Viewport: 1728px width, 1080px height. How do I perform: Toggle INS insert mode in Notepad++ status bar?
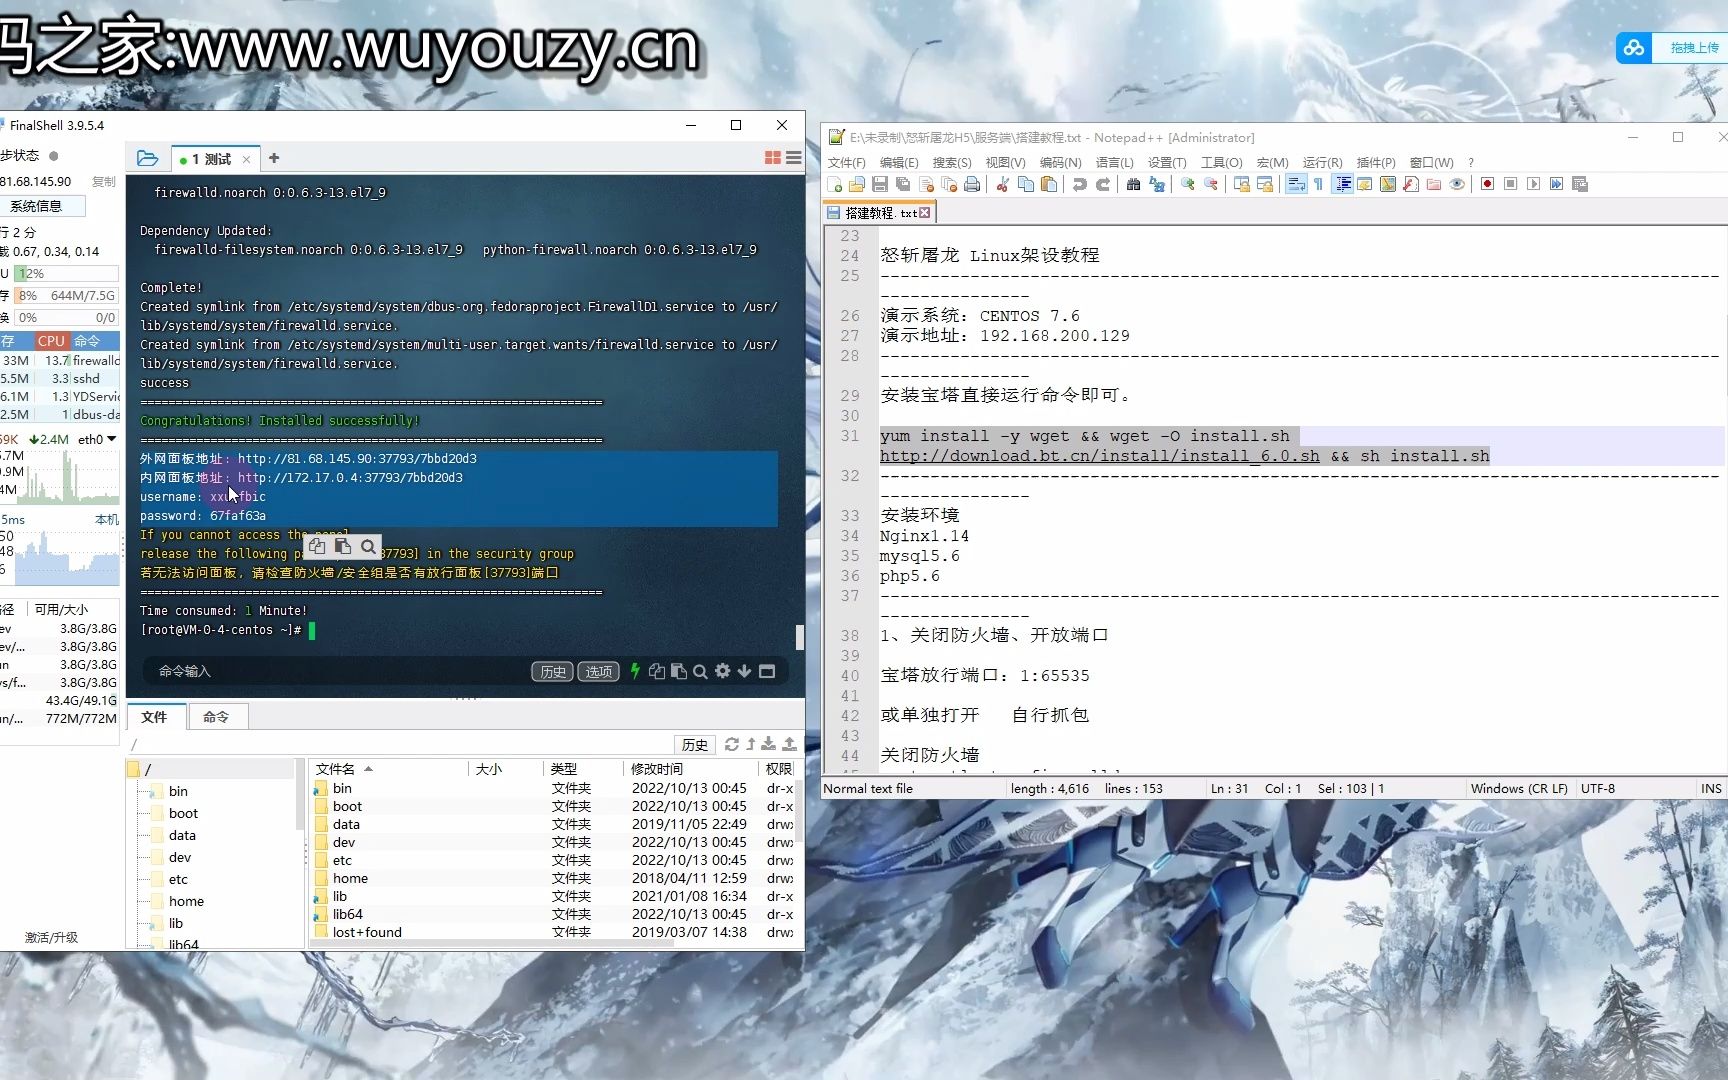1711,789
